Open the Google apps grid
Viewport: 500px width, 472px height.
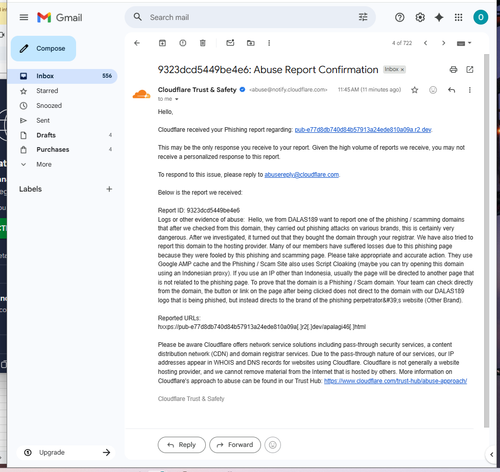tap(458, 17)
